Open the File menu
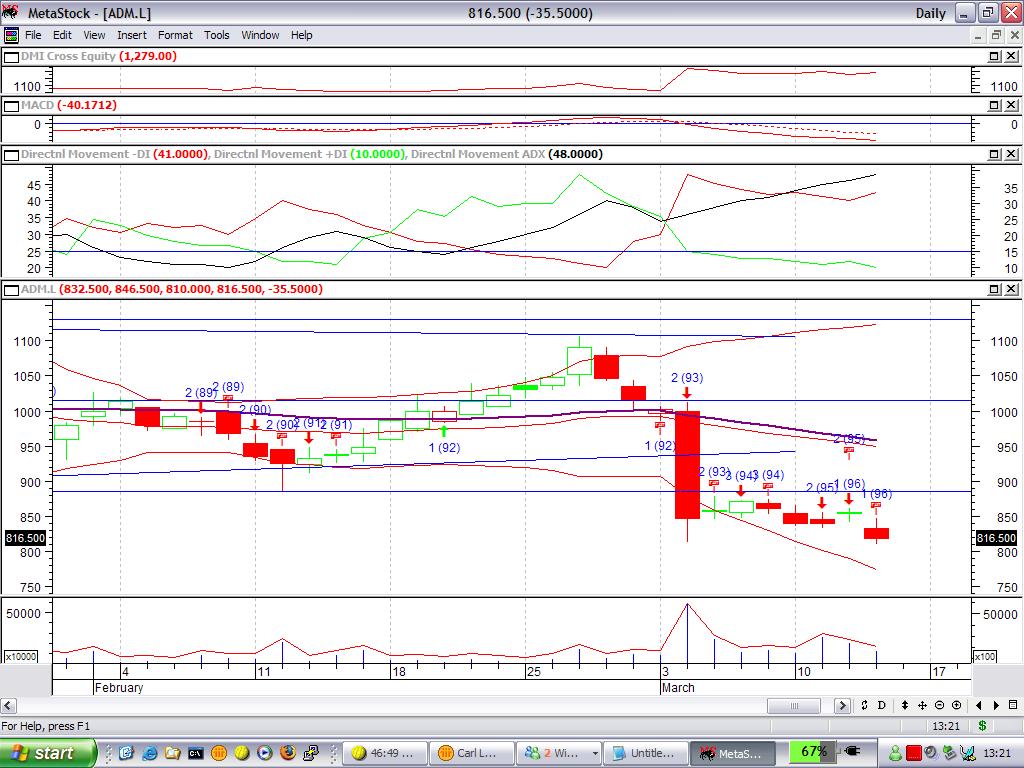Screen dimensions: 1024x768 tap(33, 35)
